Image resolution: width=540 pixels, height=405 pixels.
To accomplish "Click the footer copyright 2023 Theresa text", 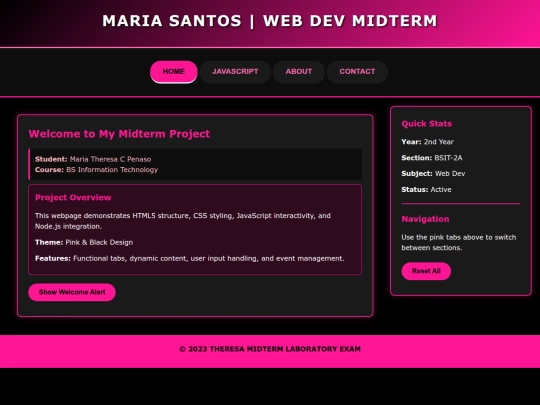I will pos(270,349).
